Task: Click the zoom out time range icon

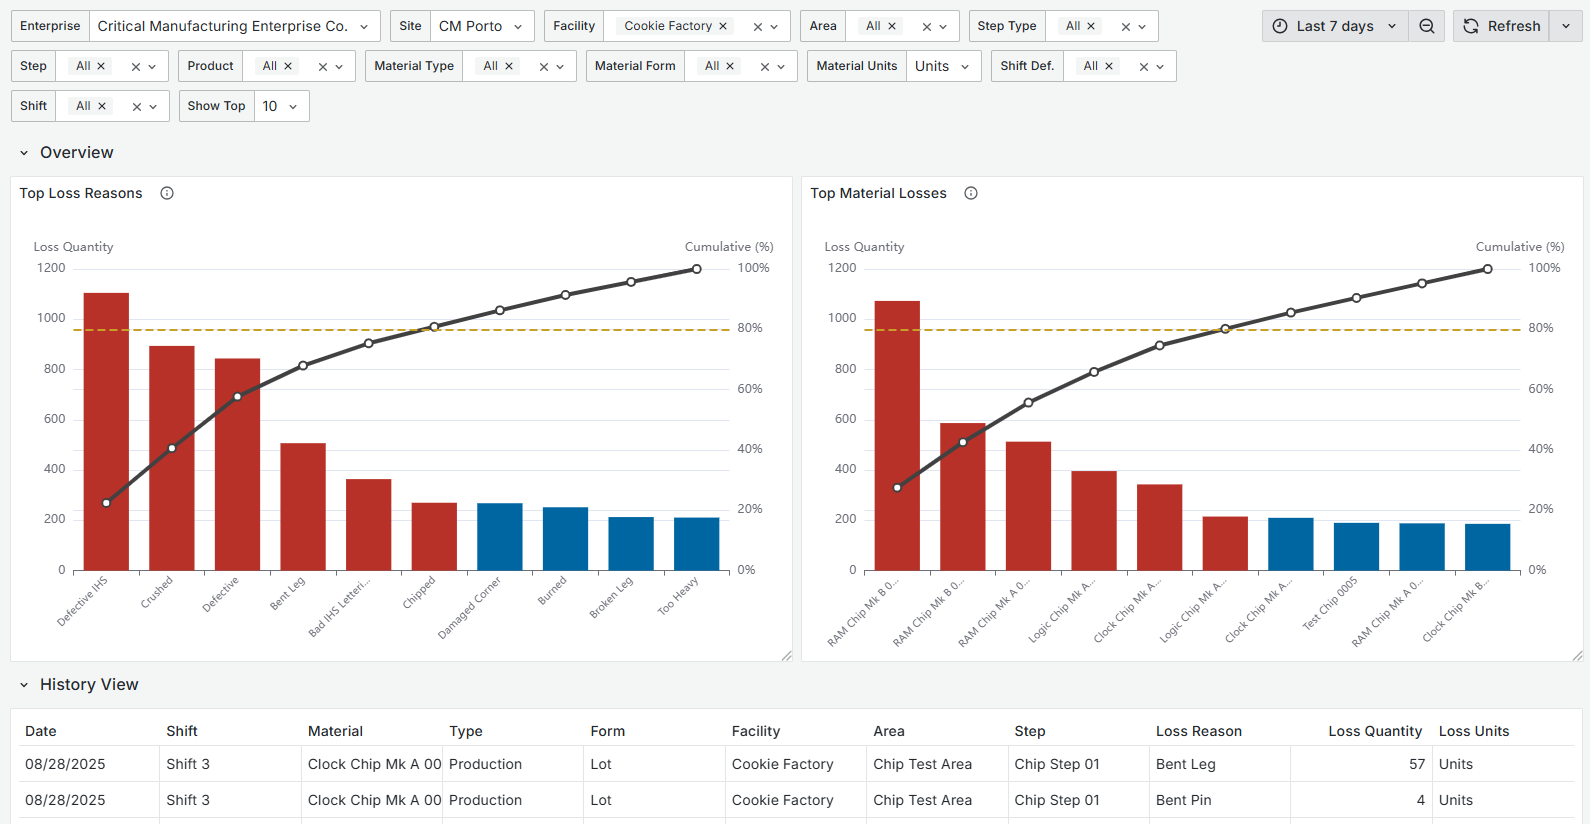Action: click(x=1426, y=26)
